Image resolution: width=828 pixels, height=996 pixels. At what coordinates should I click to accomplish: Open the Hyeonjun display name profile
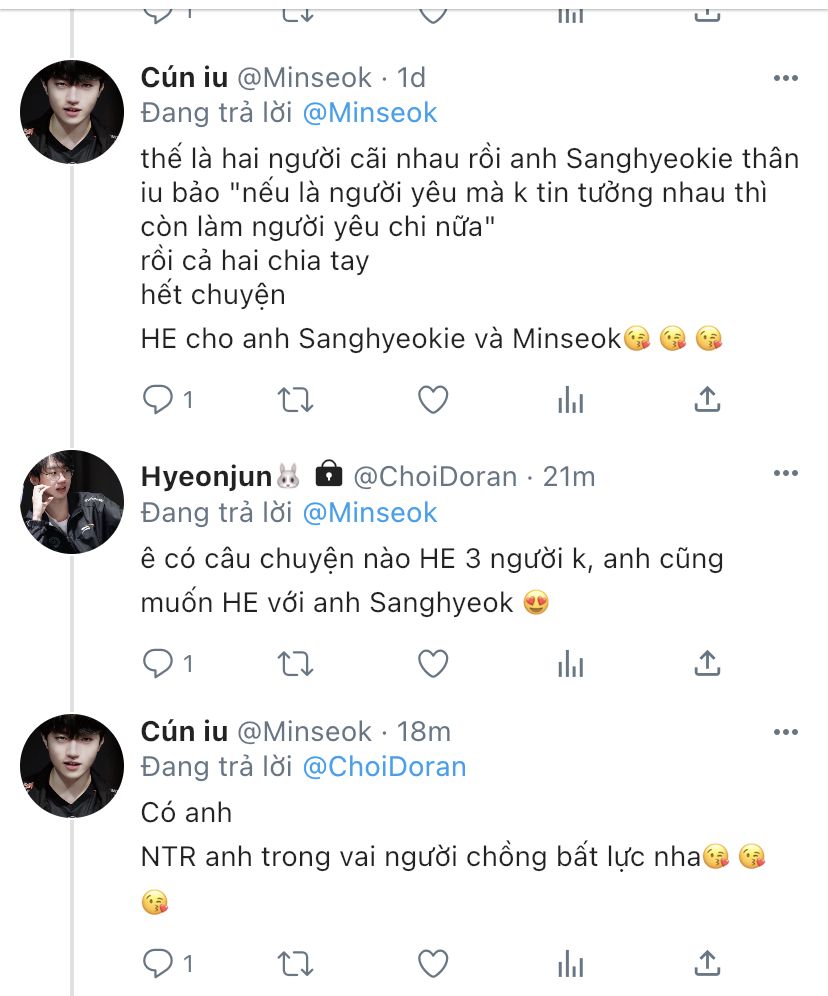(206, 477)
